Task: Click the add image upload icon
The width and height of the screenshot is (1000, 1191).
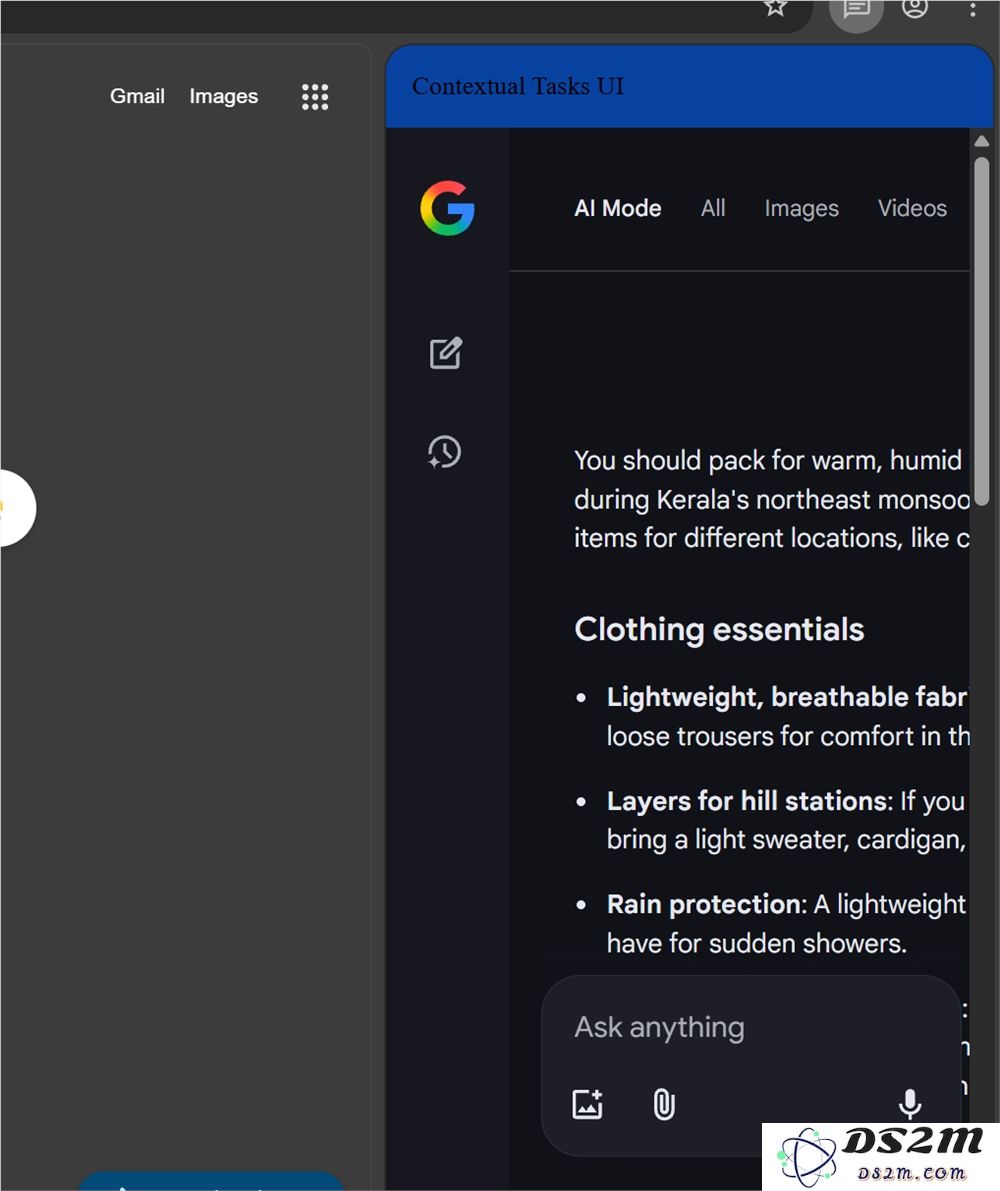Action: pyautogui.click(x=587, y=1104)
